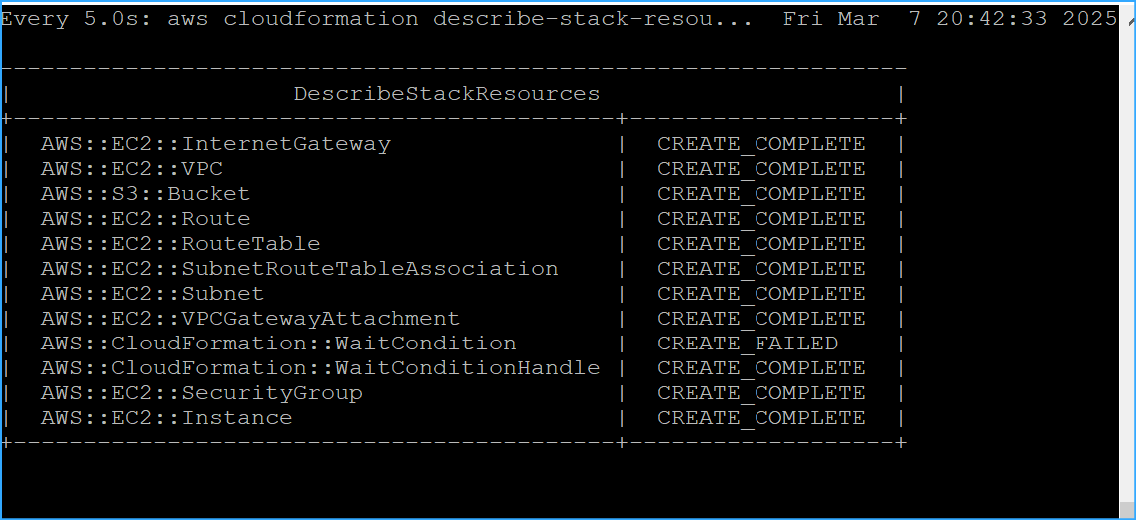Click CREATE_COMPLETE status of the SecurityGroup row

point(761,393)
